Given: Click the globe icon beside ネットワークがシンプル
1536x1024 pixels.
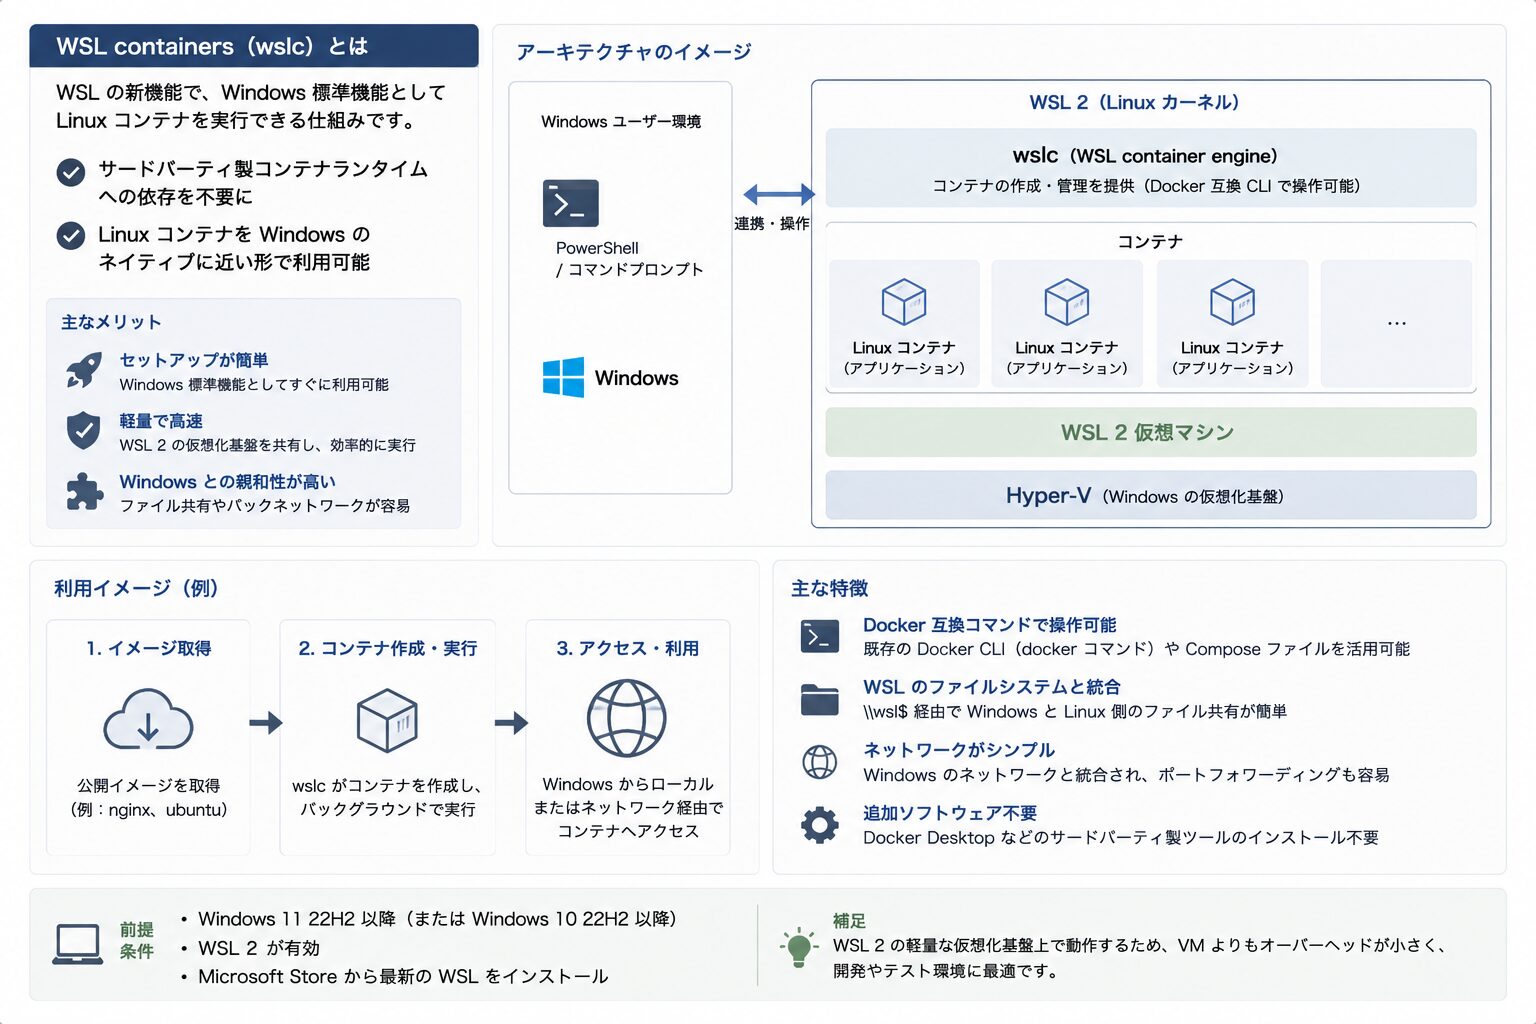Looking at the screenshot, I should coord(820,762).
